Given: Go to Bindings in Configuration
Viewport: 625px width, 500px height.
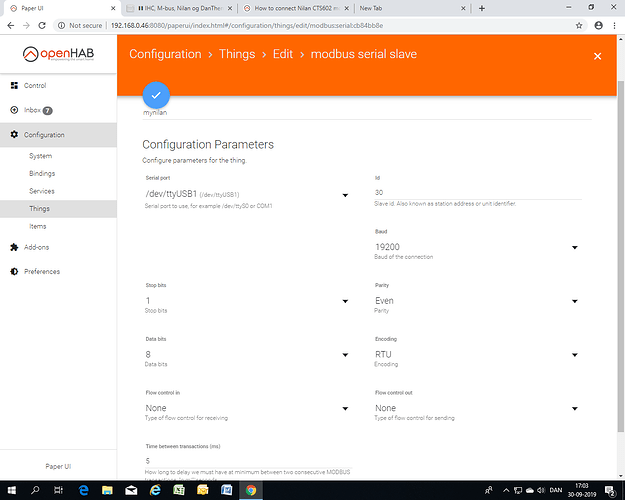Looking at the screenshot, I should click(x=42, y=173).
